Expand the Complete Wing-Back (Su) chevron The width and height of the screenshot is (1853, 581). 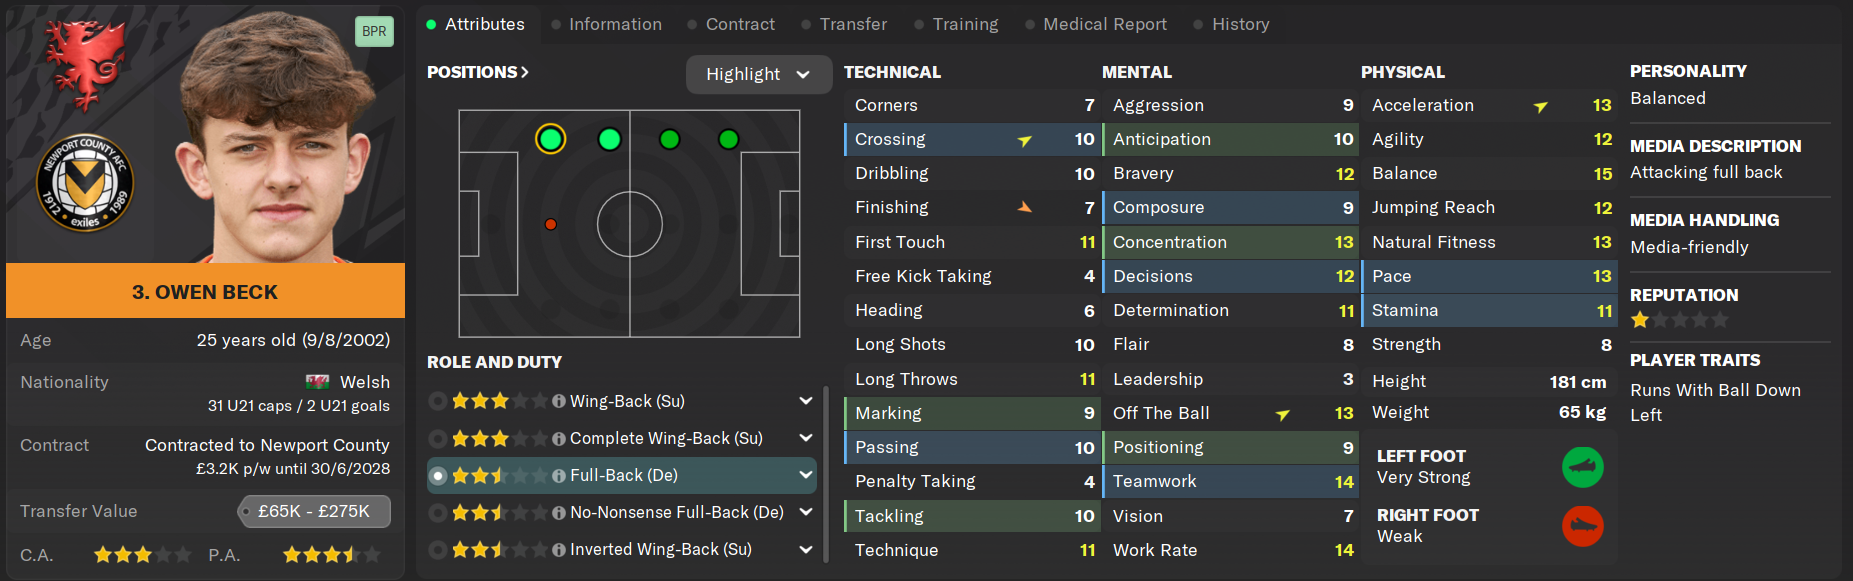click(805, 438)
